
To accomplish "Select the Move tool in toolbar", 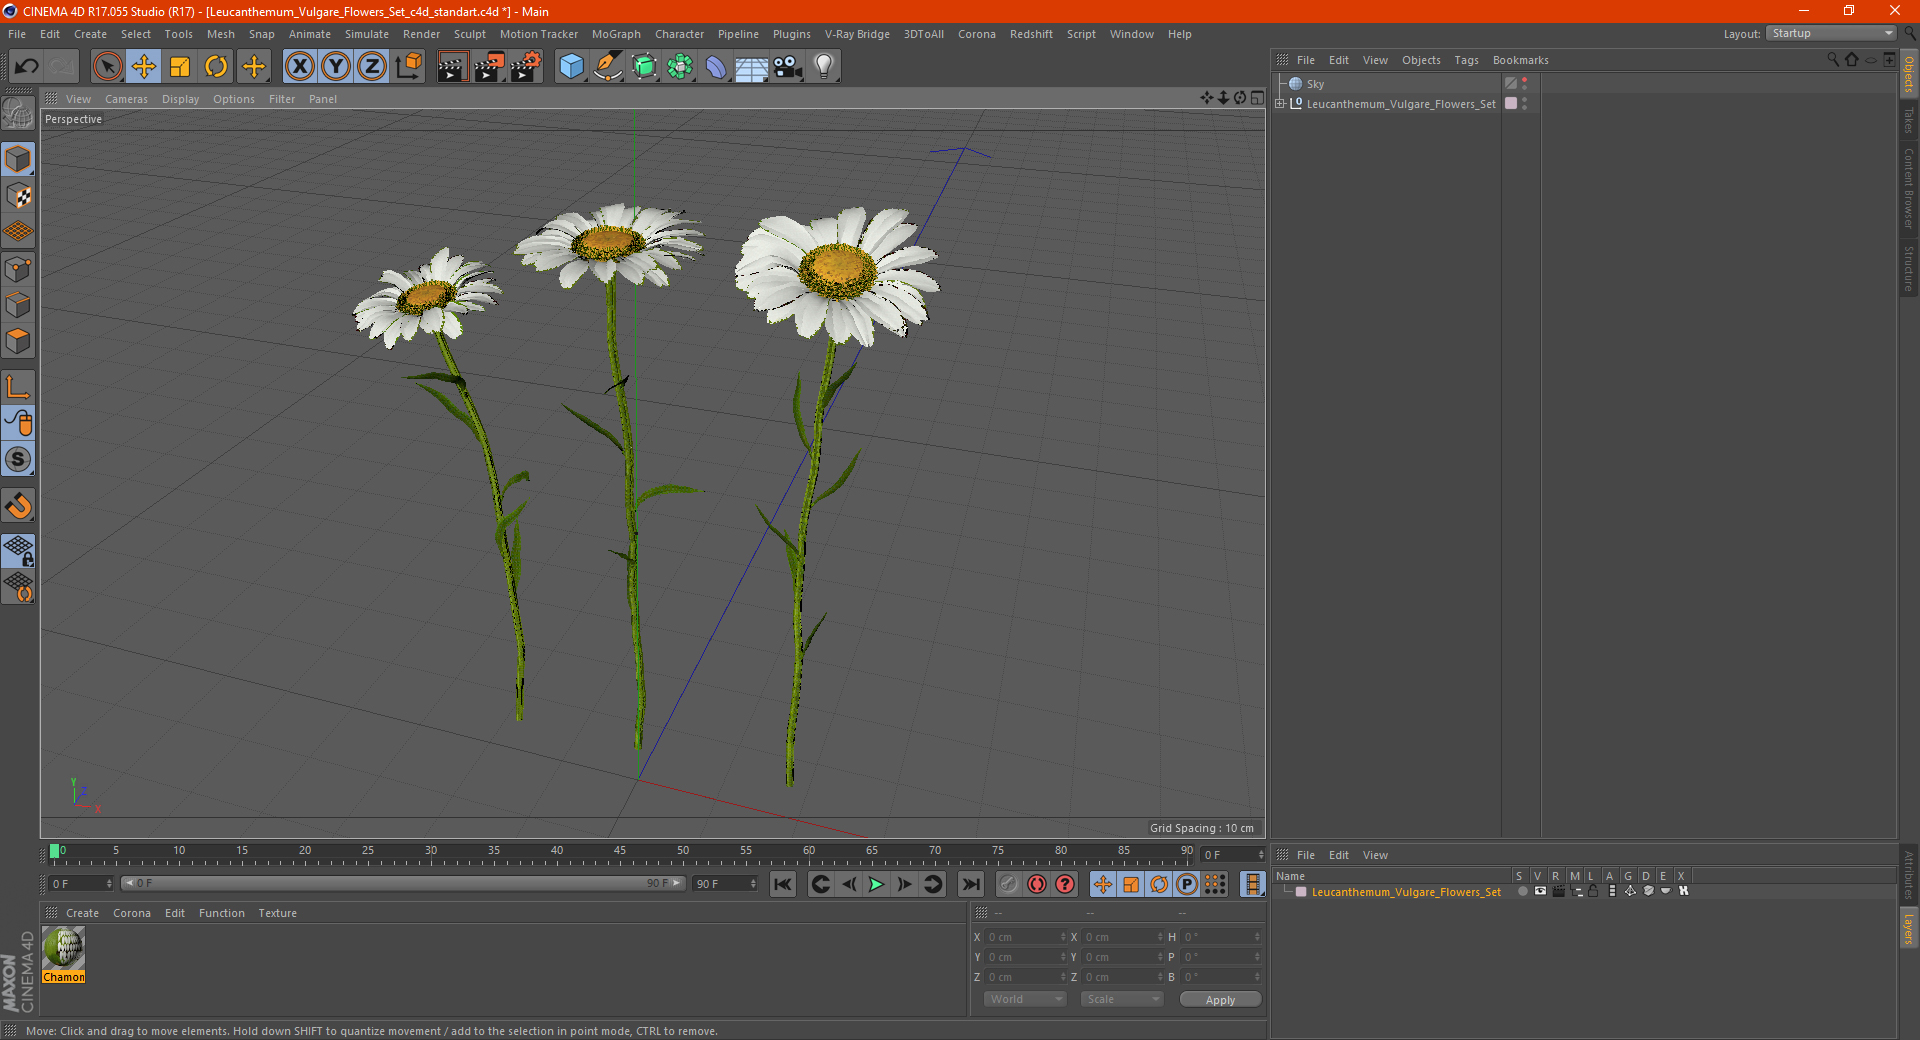I will coord(144,67).
